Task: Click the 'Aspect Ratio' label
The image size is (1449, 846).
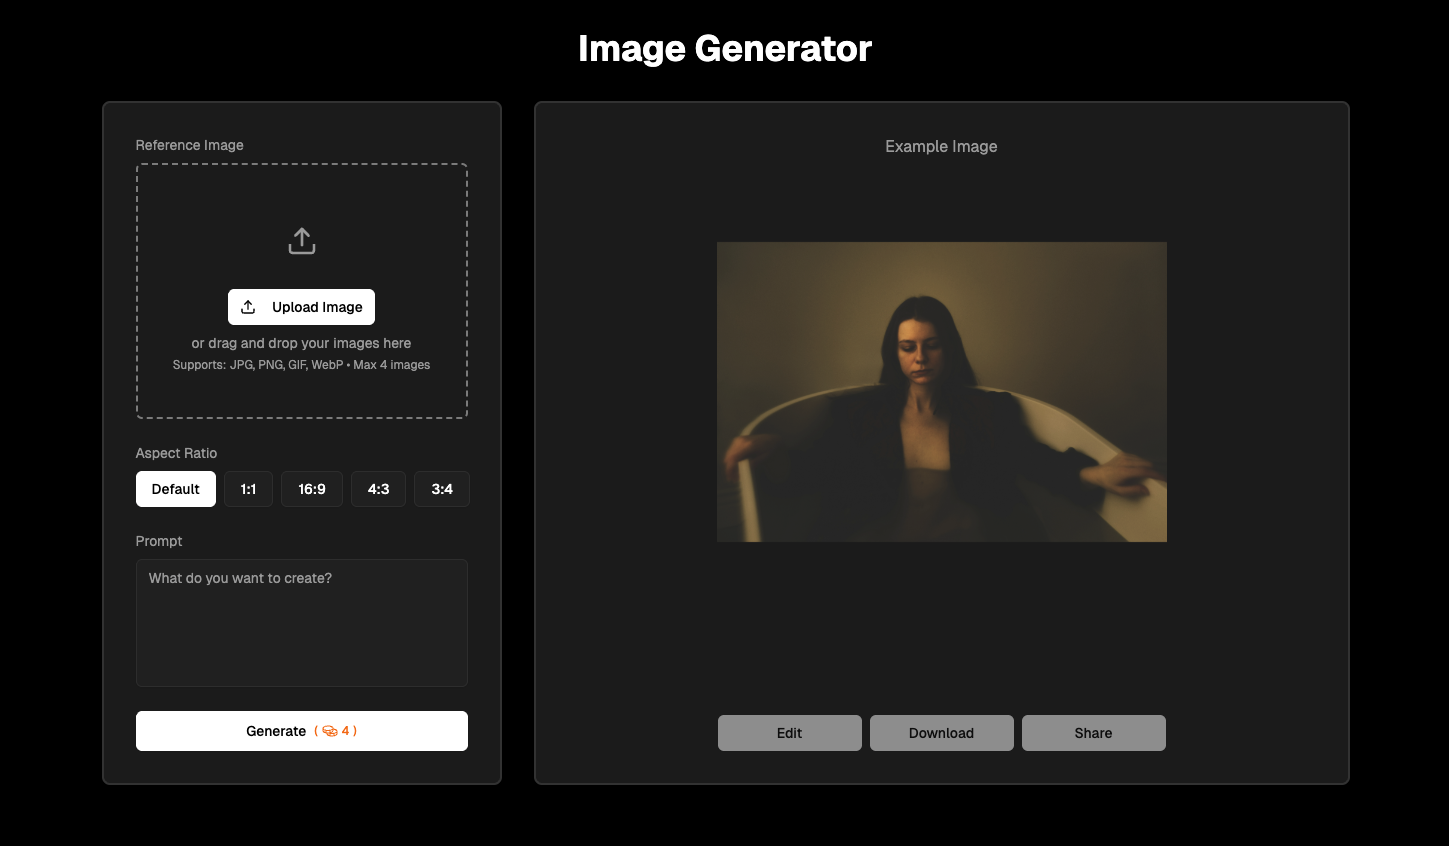Action: [176, 453]
